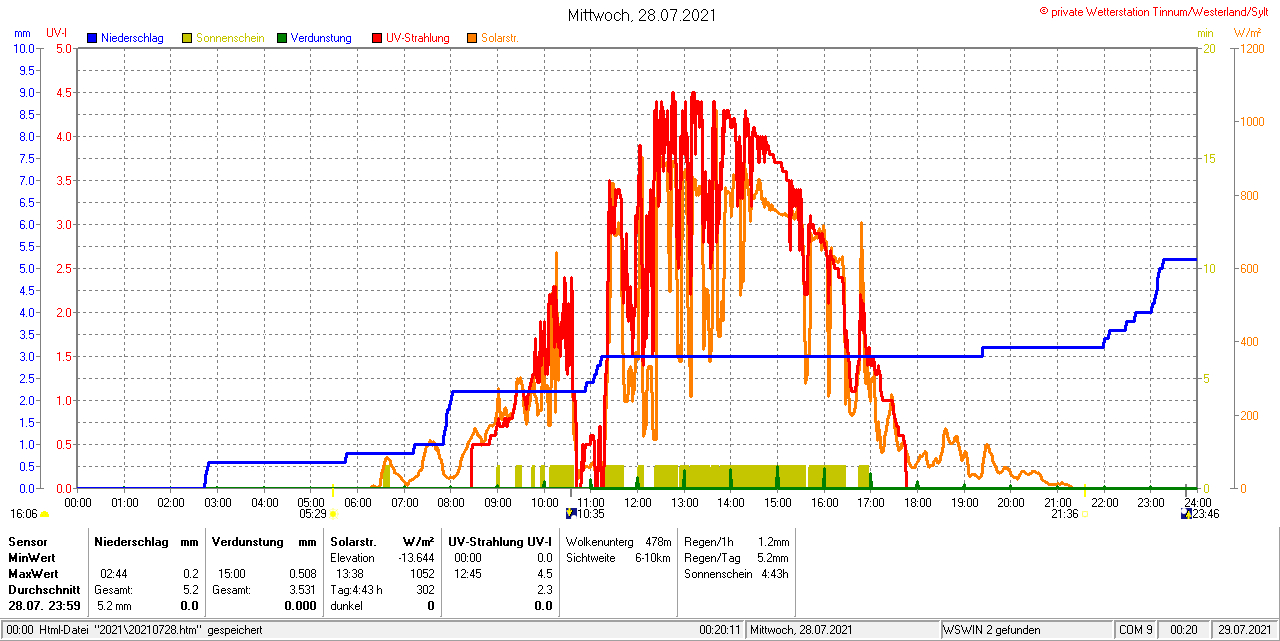Select the UV-Strahlung legend label
This screenshot has width=1280, height=641.
[x=418, y=38]
